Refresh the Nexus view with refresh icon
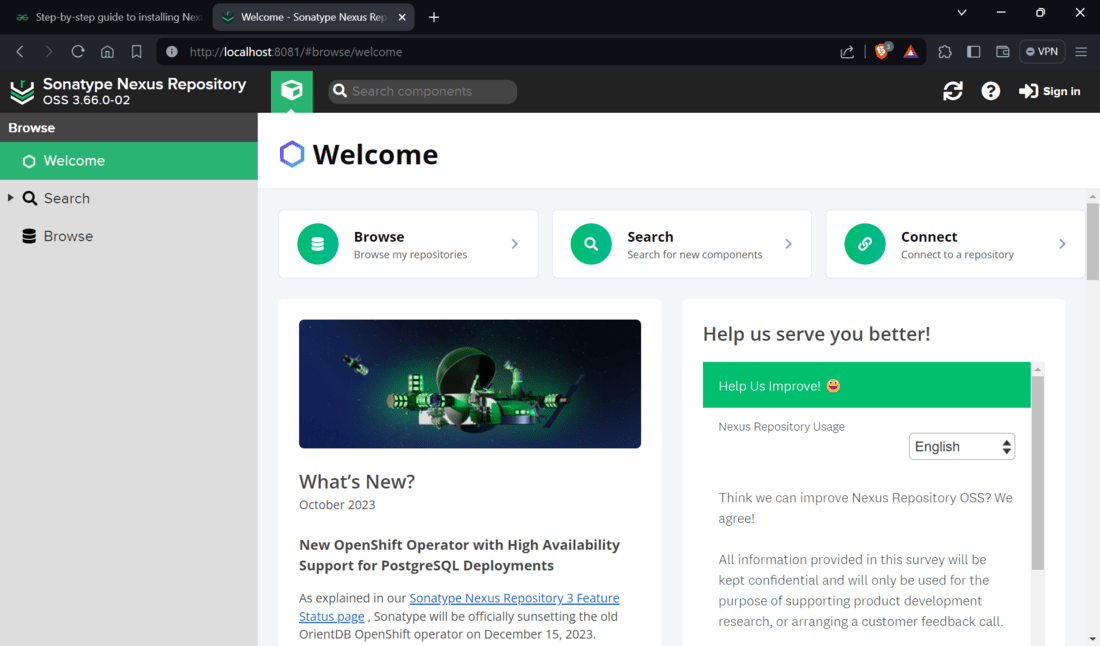 point(953,91)
